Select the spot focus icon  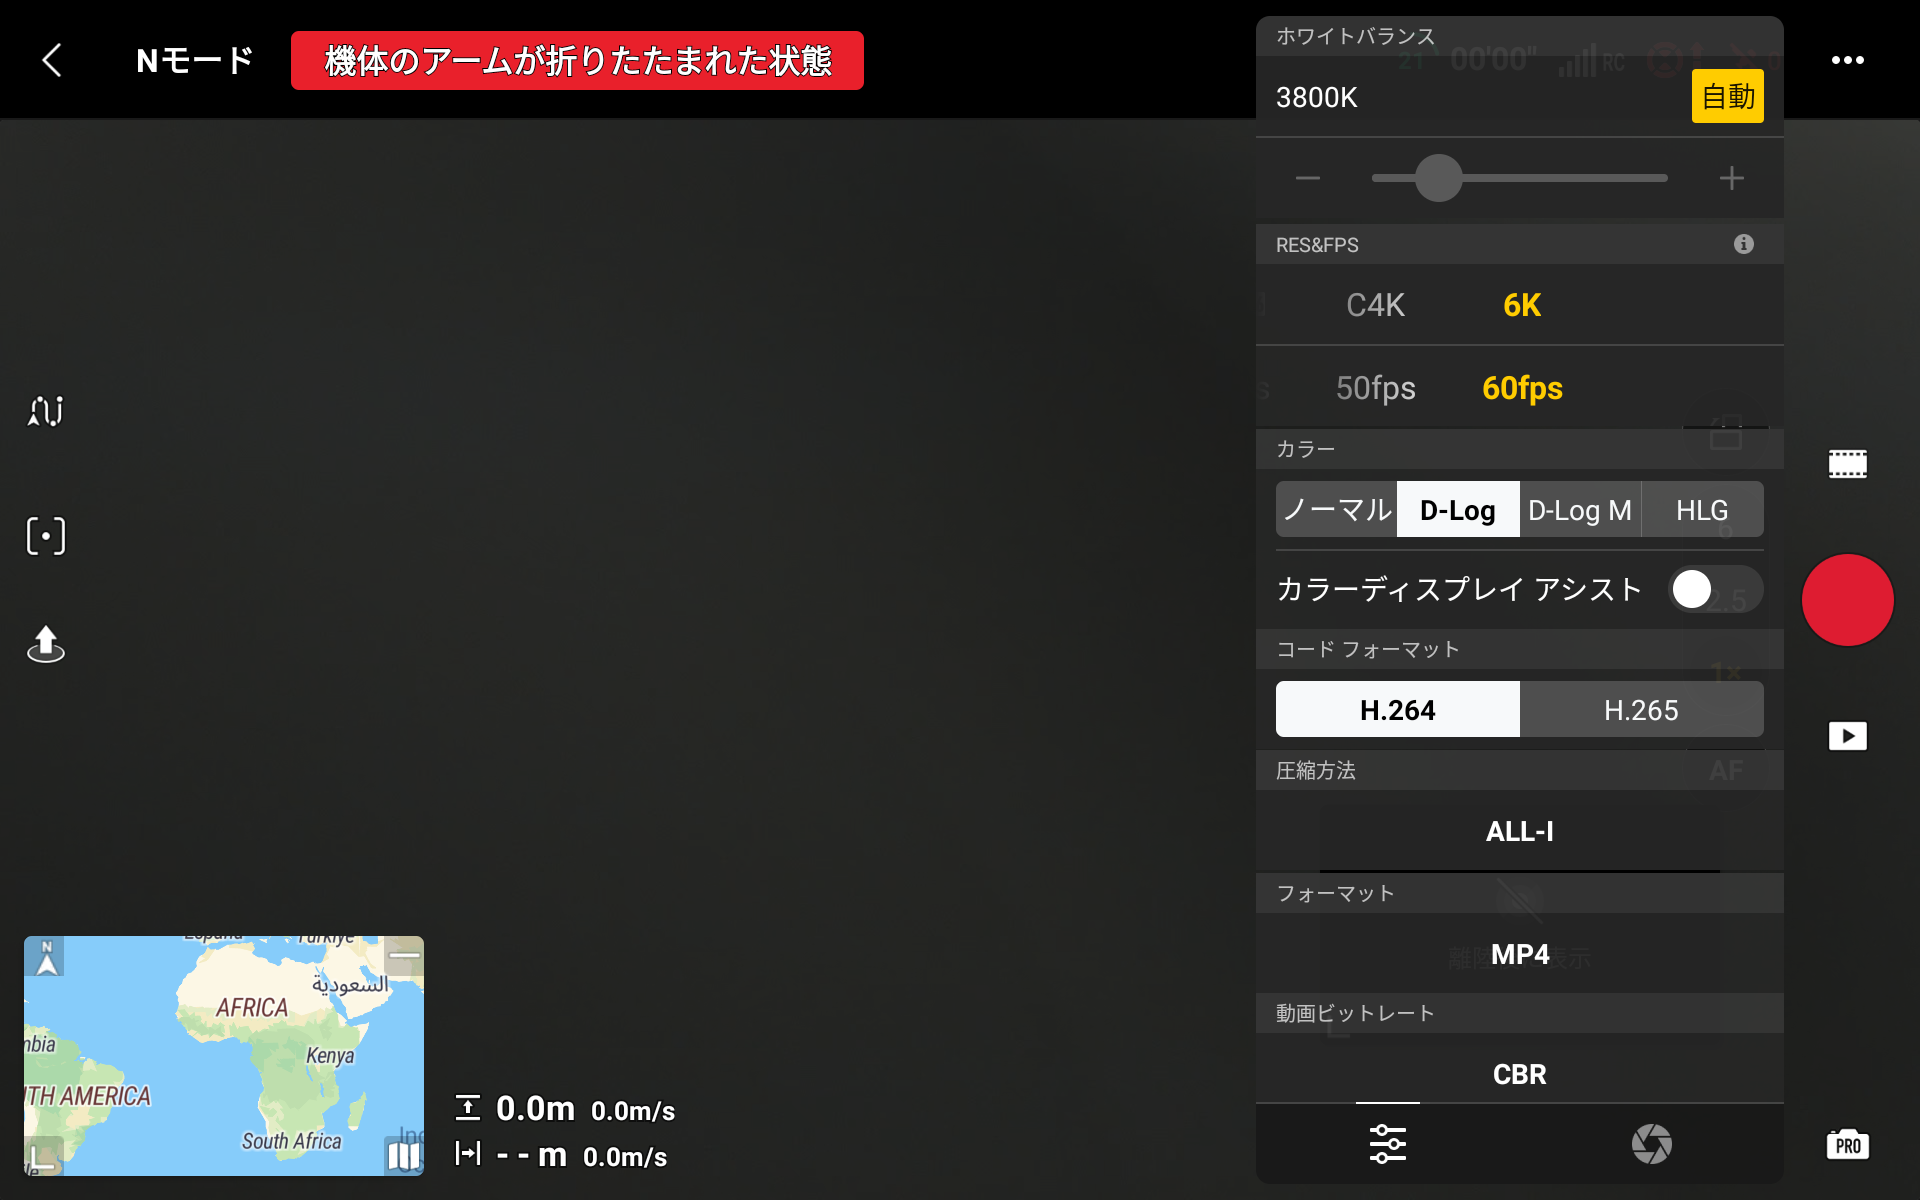tap(45, 536)
